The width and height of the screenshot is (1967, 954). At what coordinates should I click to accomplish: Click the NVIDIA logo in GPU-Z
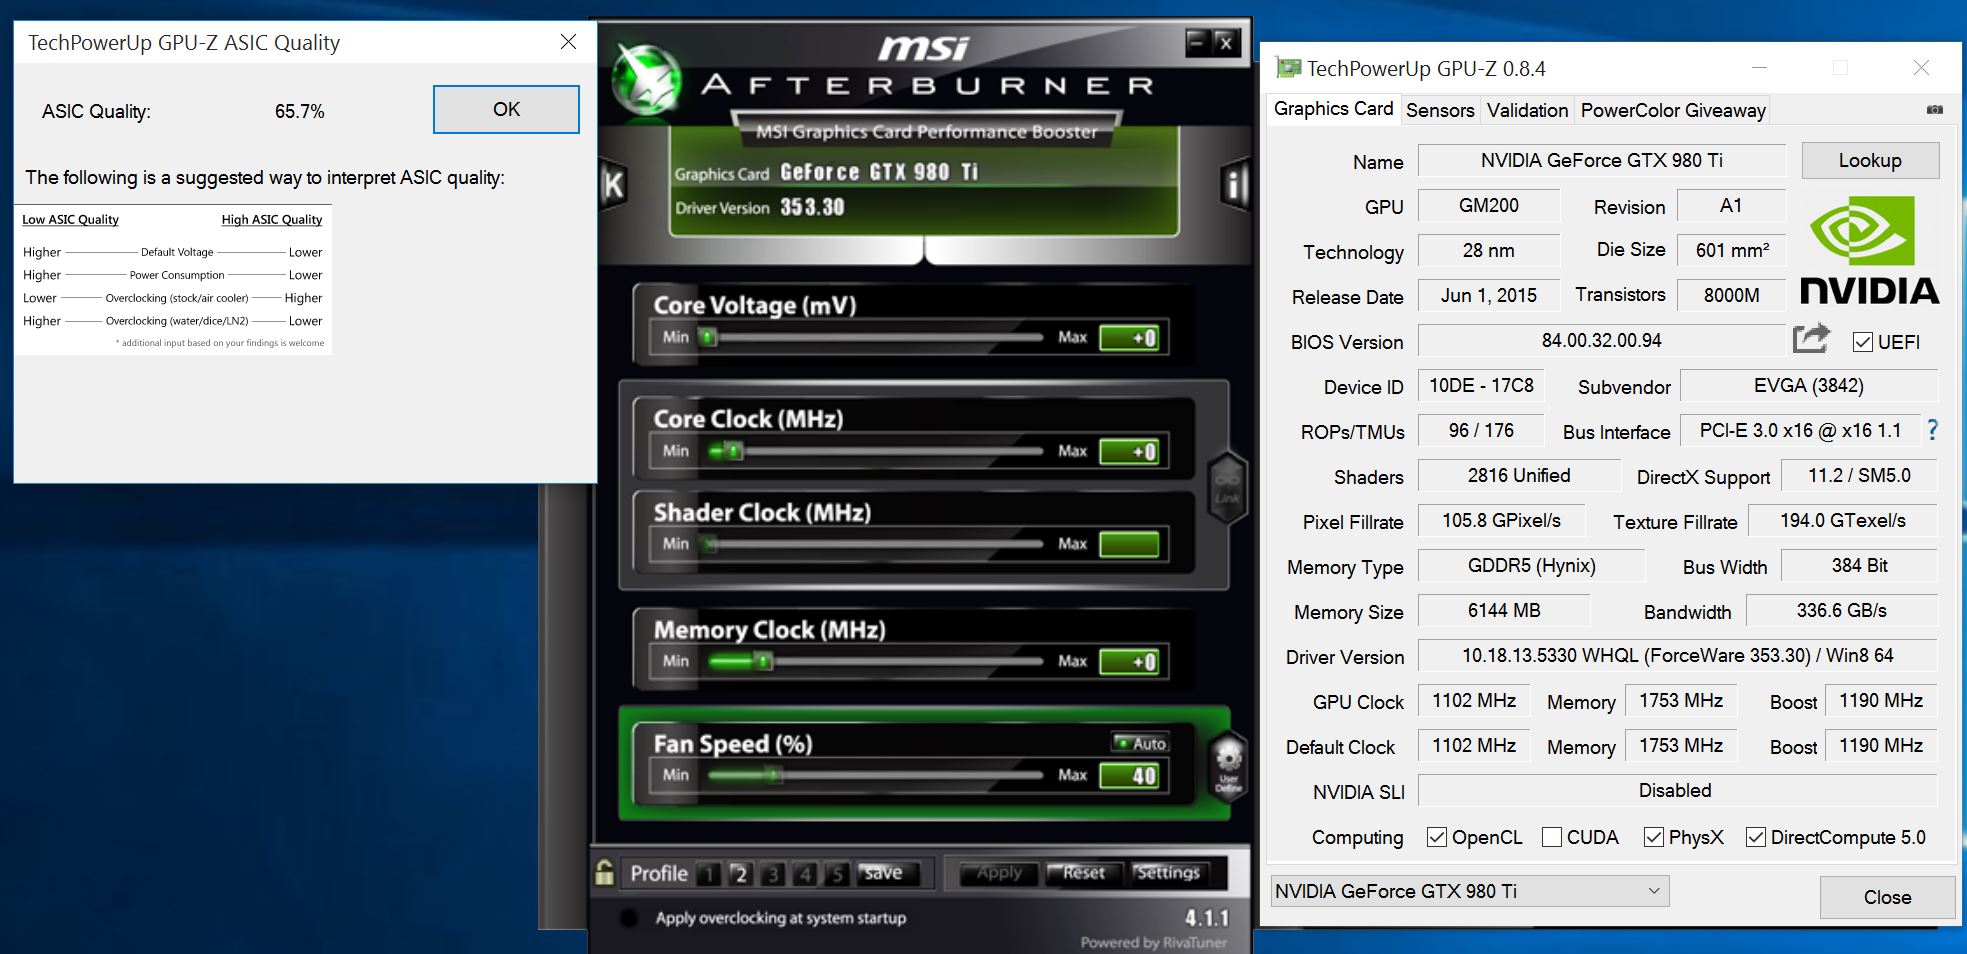pos(1869,250)
